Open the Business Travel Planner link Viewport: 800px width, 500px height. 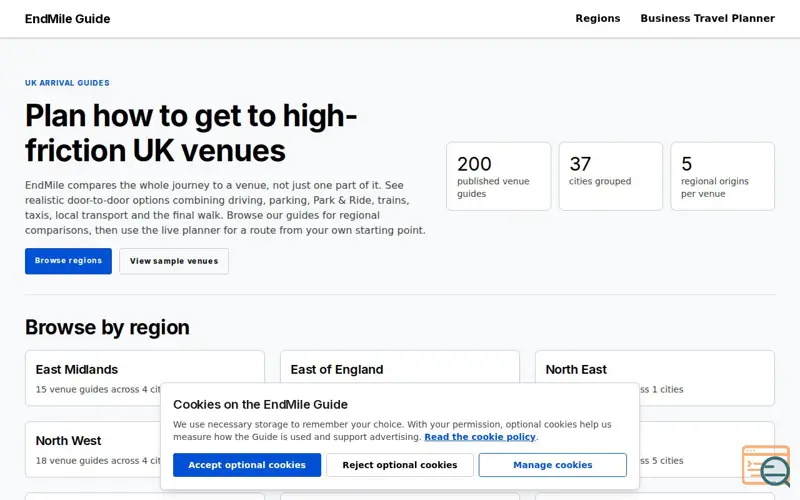pos(707,18)
